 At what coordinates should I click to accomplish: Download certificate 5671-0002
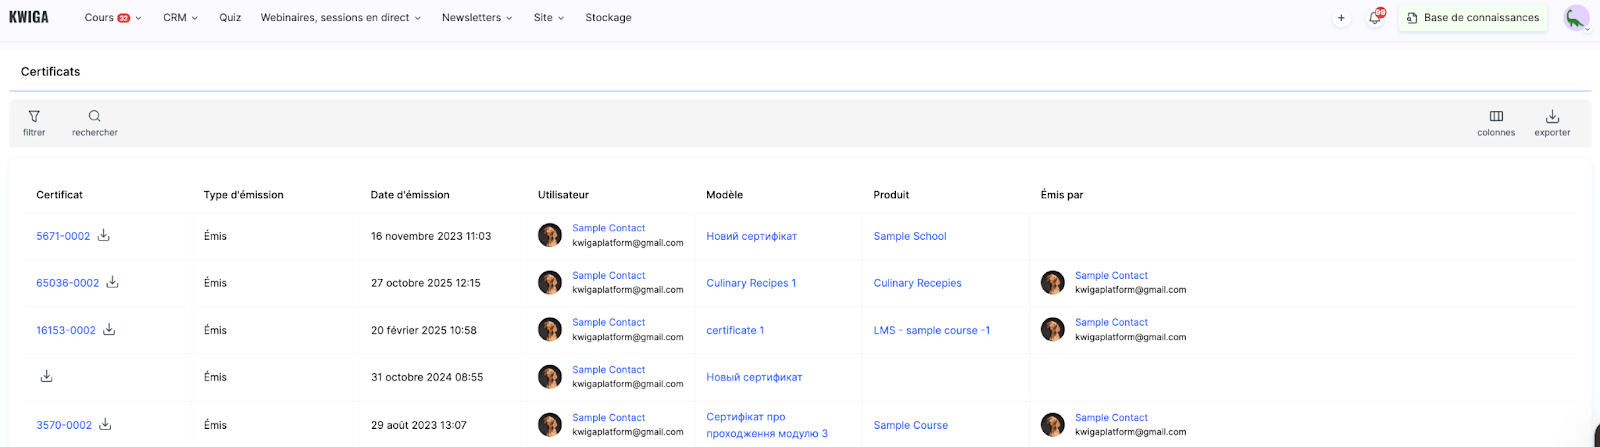(104, 236)
